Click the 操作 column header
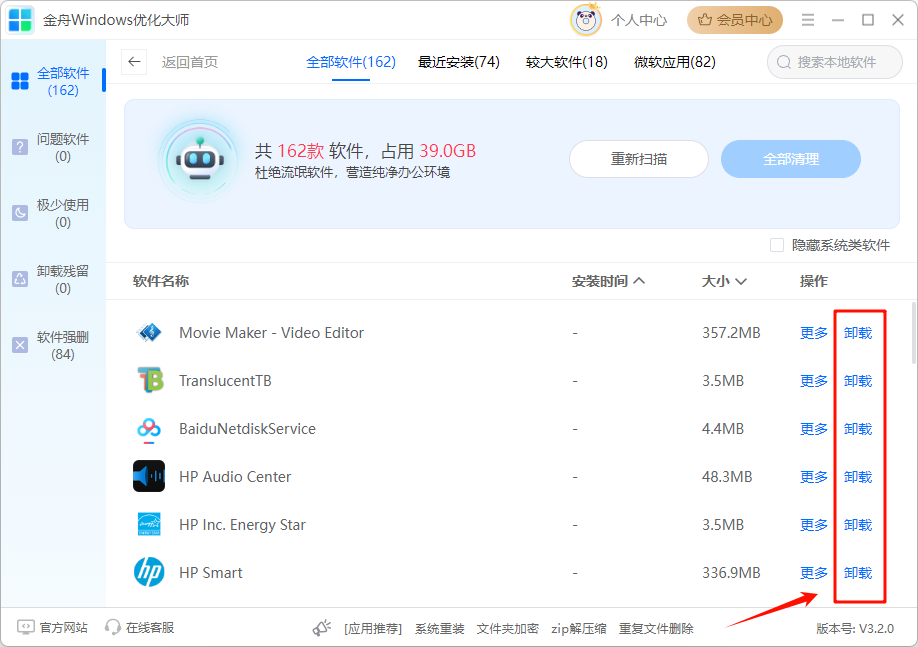 814,281
